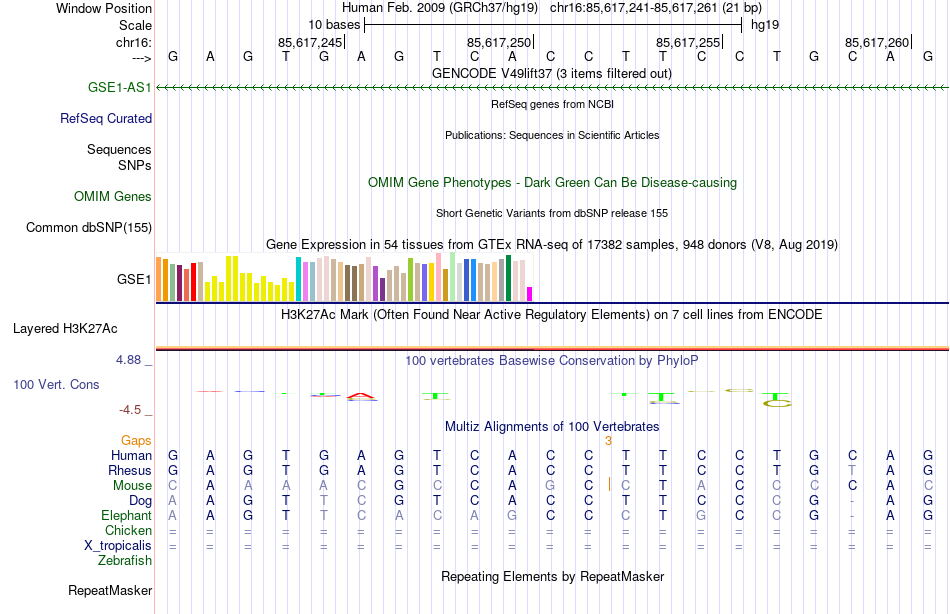This screenshot has width=950, height=614.
Task: Select the Mouse alignment row label
Action: point(132,486)
